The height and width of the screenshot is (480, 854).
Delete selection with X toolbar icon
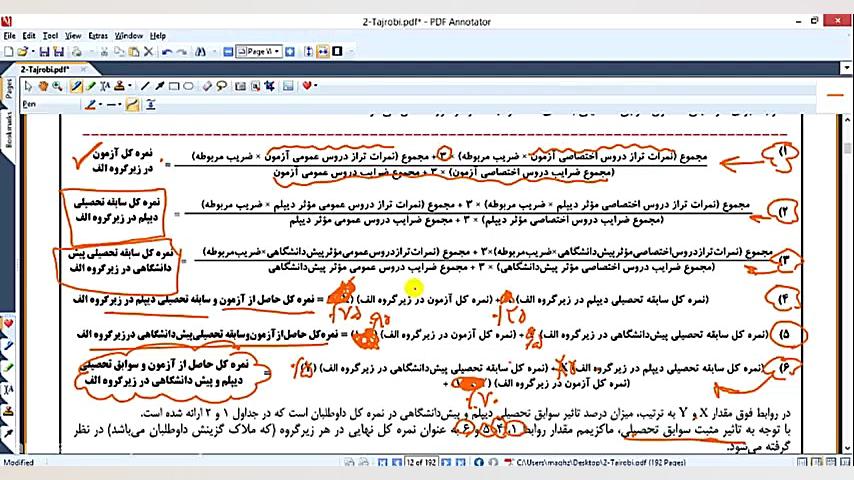[148, 52]
